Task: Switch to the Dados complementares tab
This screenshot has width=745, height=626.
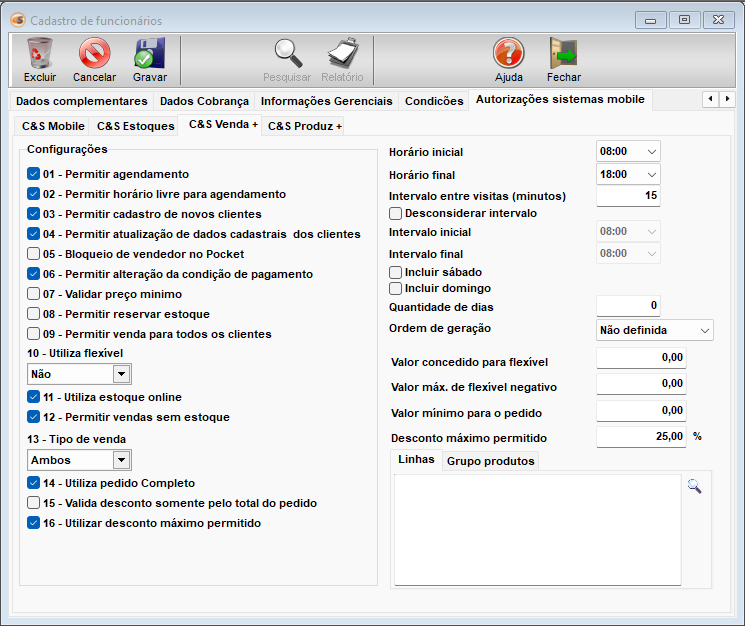Action: [82, 101]
